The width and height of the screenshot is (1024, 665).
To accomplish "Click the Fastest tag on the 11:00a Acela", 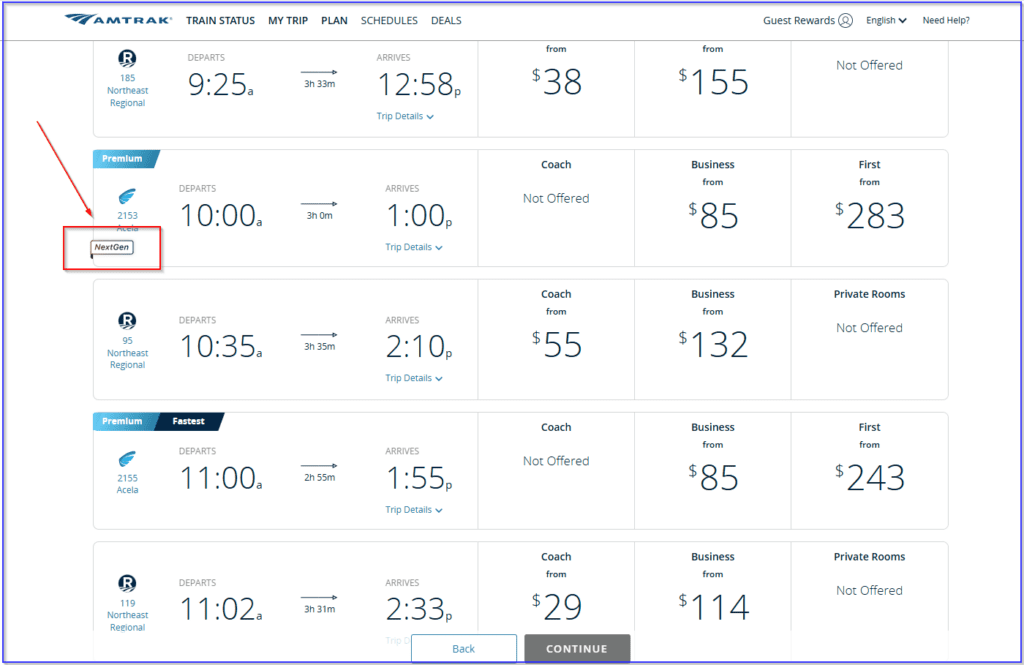I will (189, 421).
